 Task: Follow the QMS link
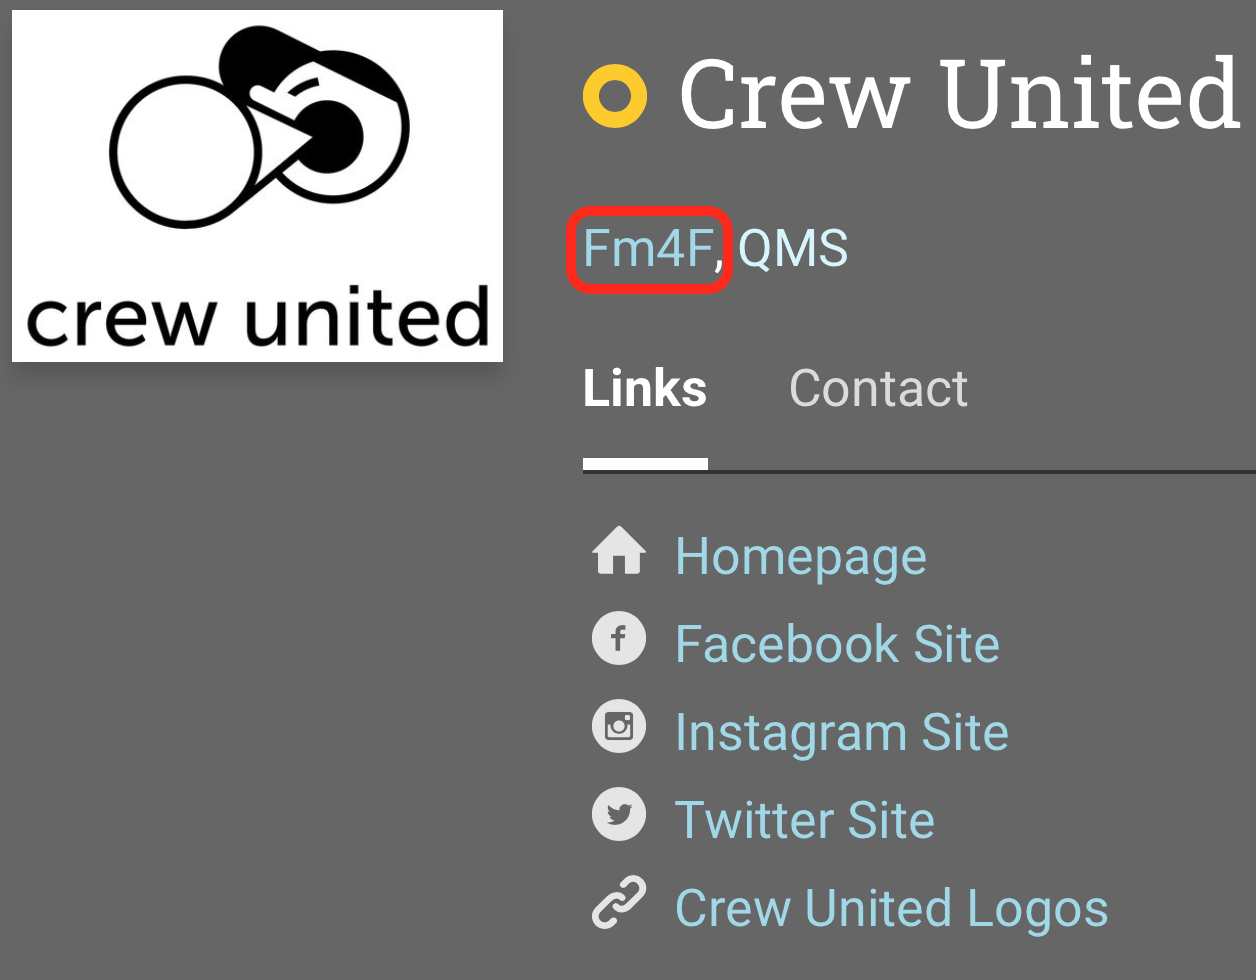click(793, 248)
